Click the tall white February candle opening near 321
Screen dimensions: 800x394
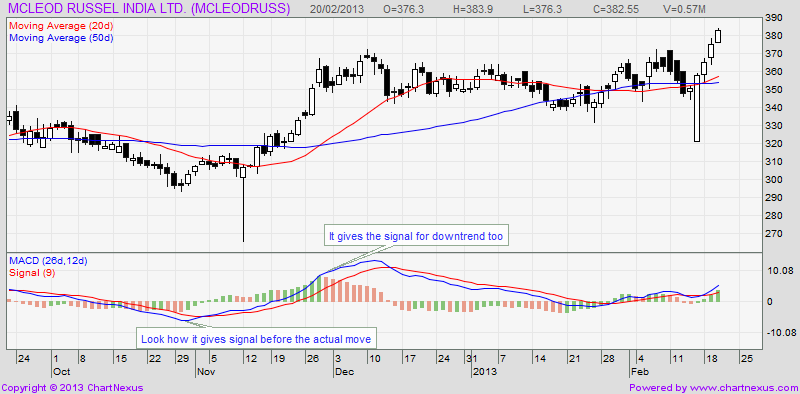pos(697,108)
